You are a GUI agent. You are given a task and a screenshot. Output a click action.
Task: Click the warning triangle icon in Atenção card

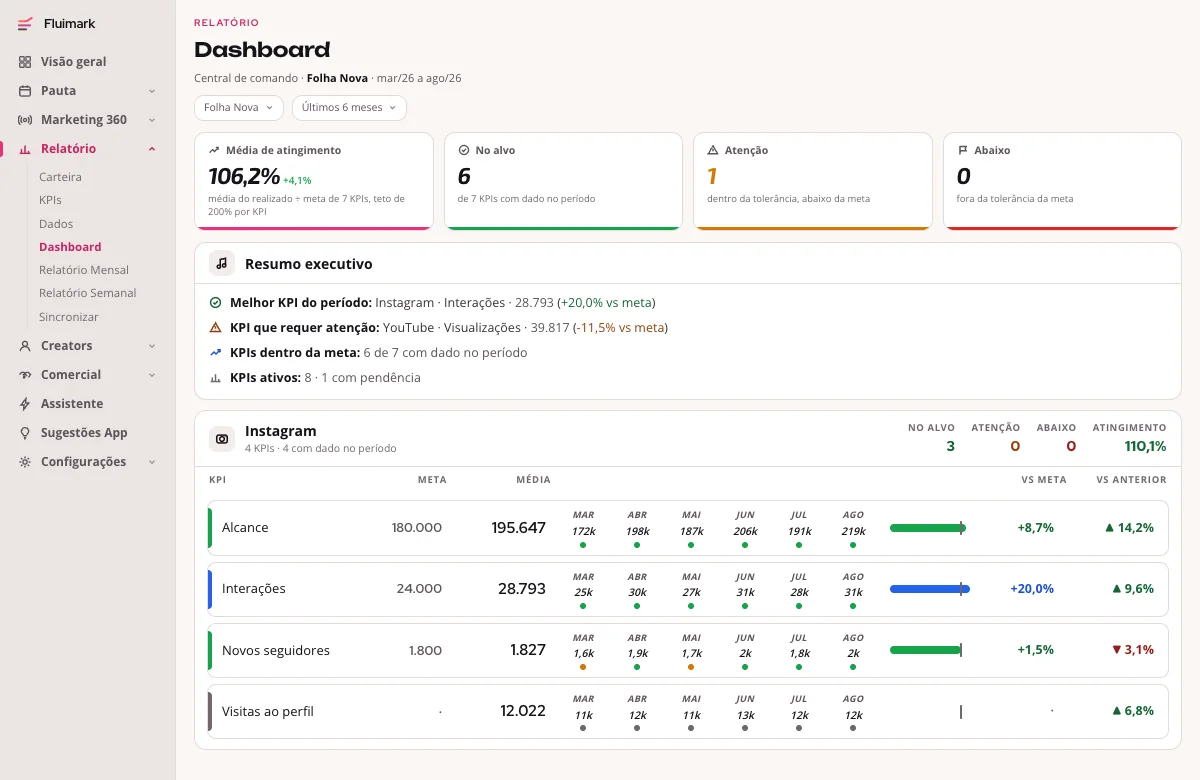point(713,150)
